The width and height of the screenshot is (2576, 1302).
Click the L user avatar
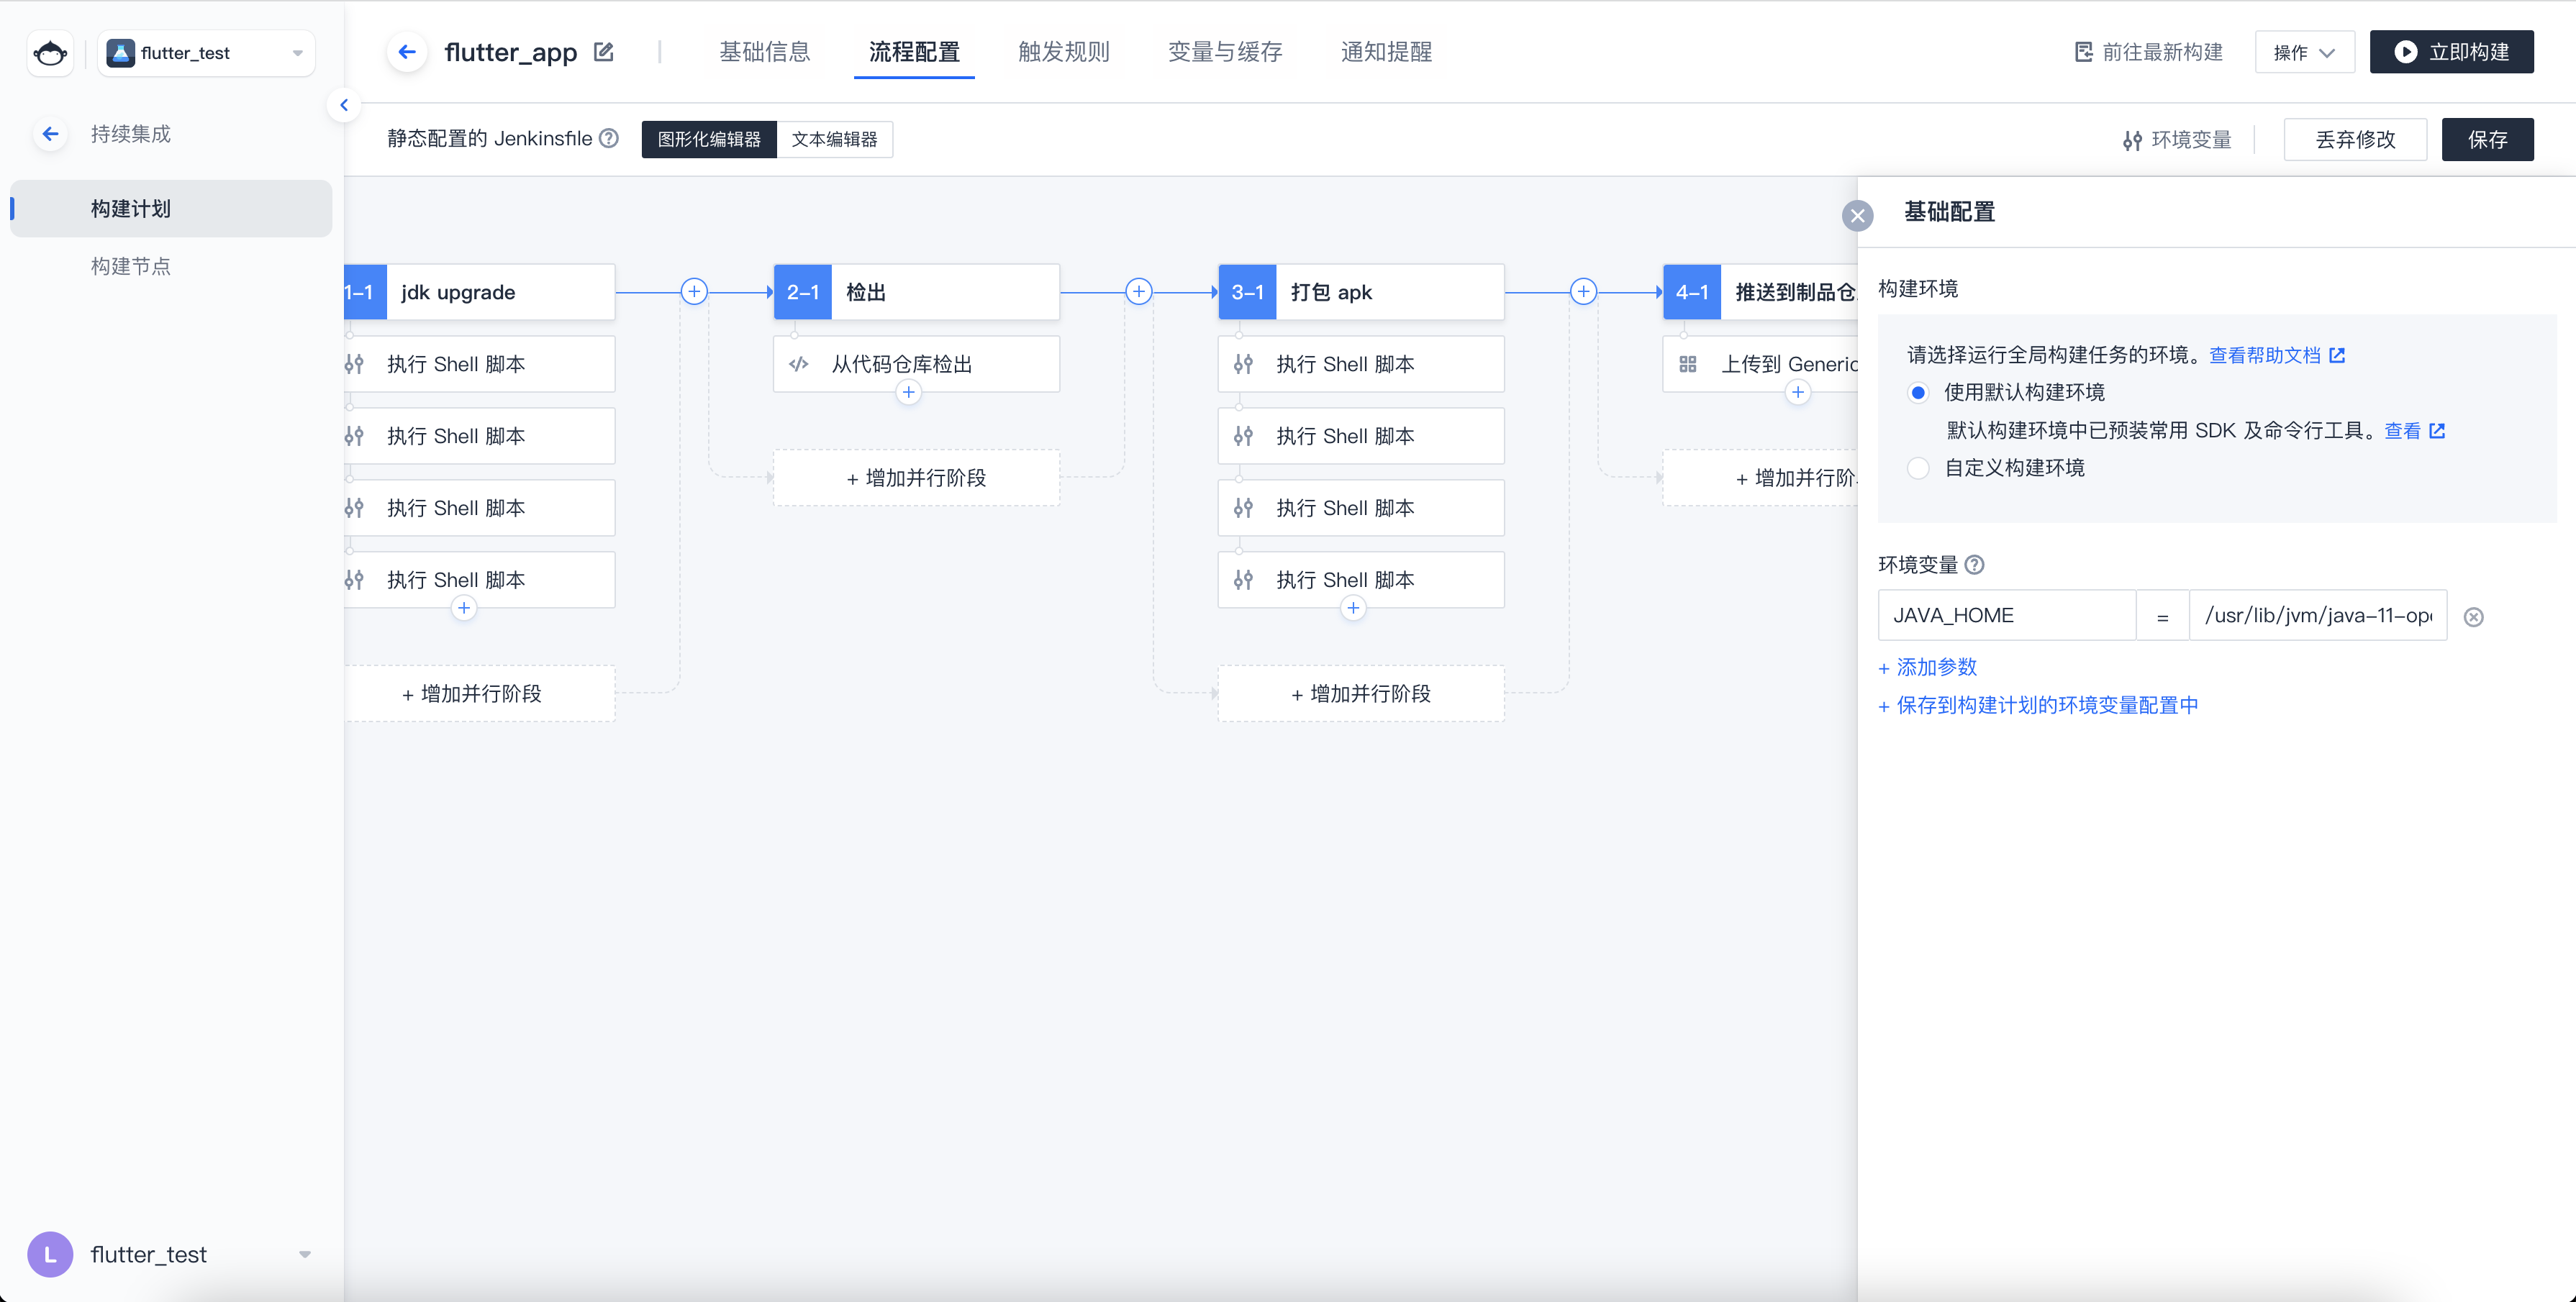(50, 1254)
